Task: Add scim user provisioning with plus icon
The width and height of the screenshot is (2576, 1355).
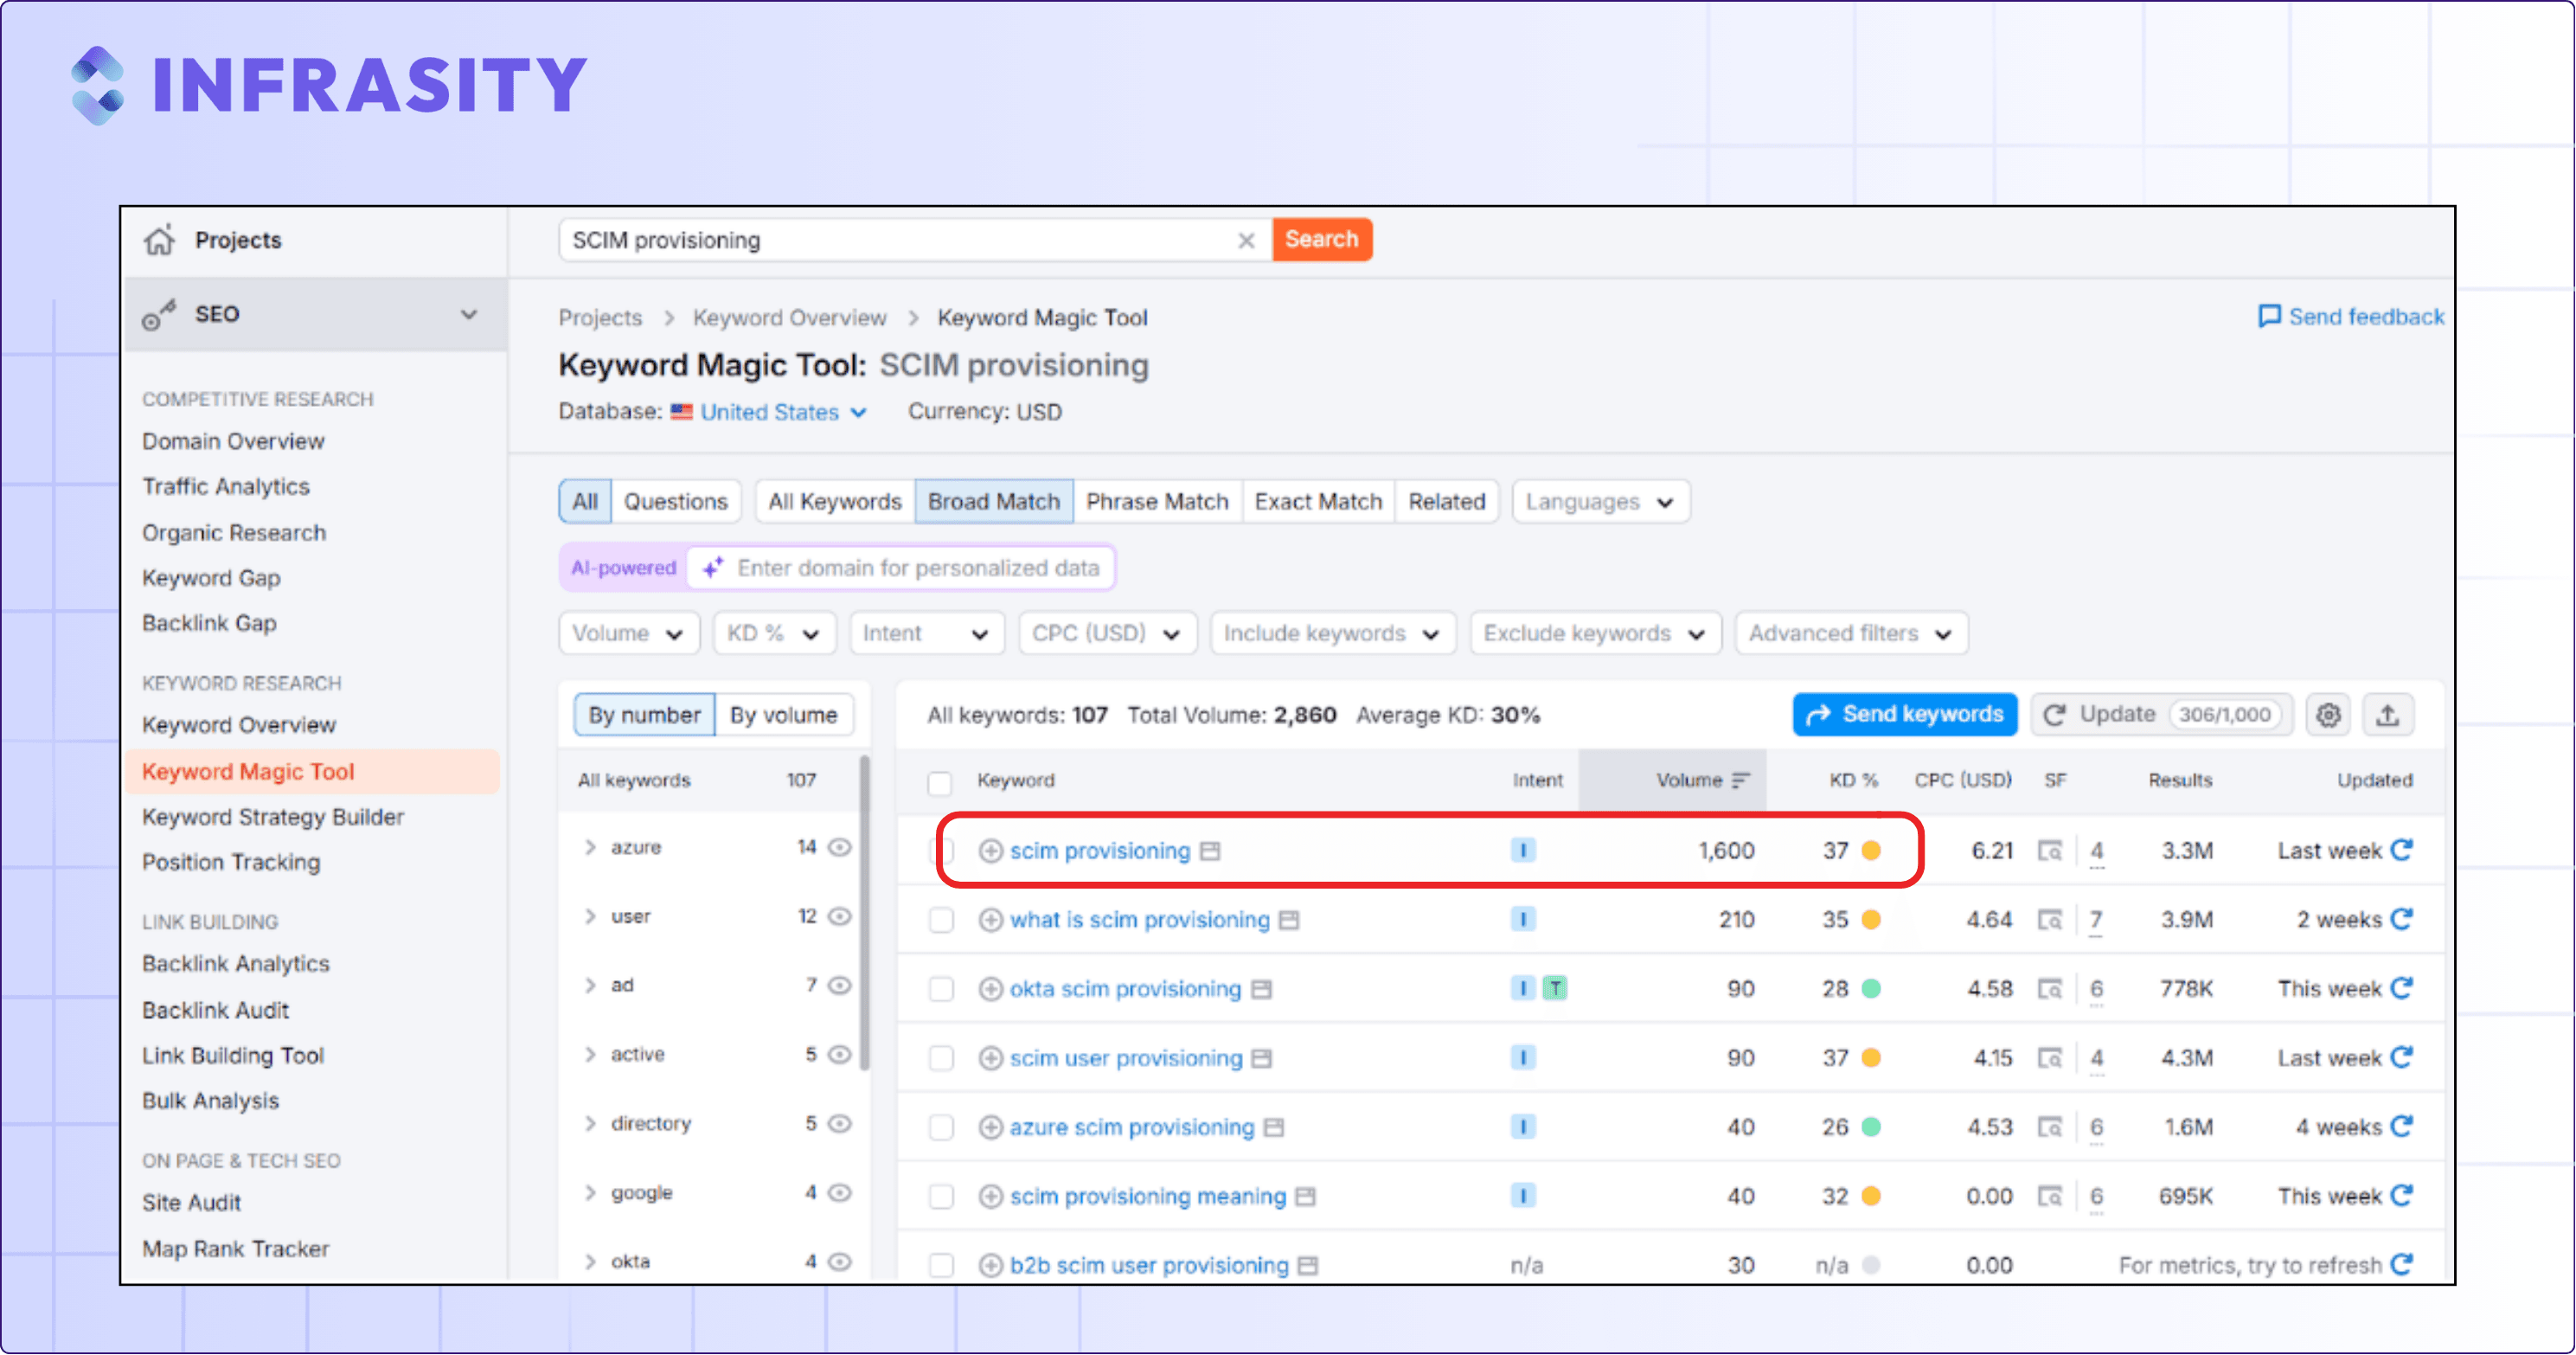Action: click(990, 1058)
